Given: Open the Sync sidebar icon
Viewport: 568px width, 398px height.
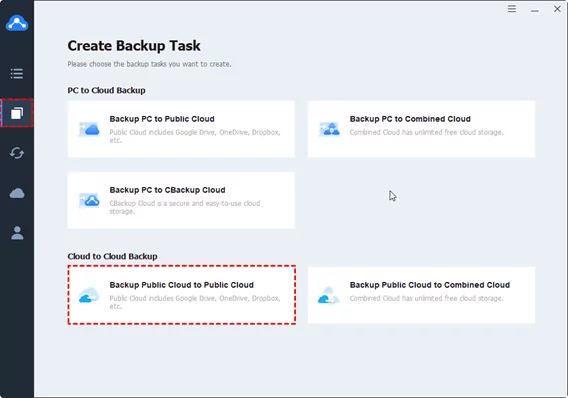Looking at the screenshot, I should pyautogui.click(x=17, y=153).
